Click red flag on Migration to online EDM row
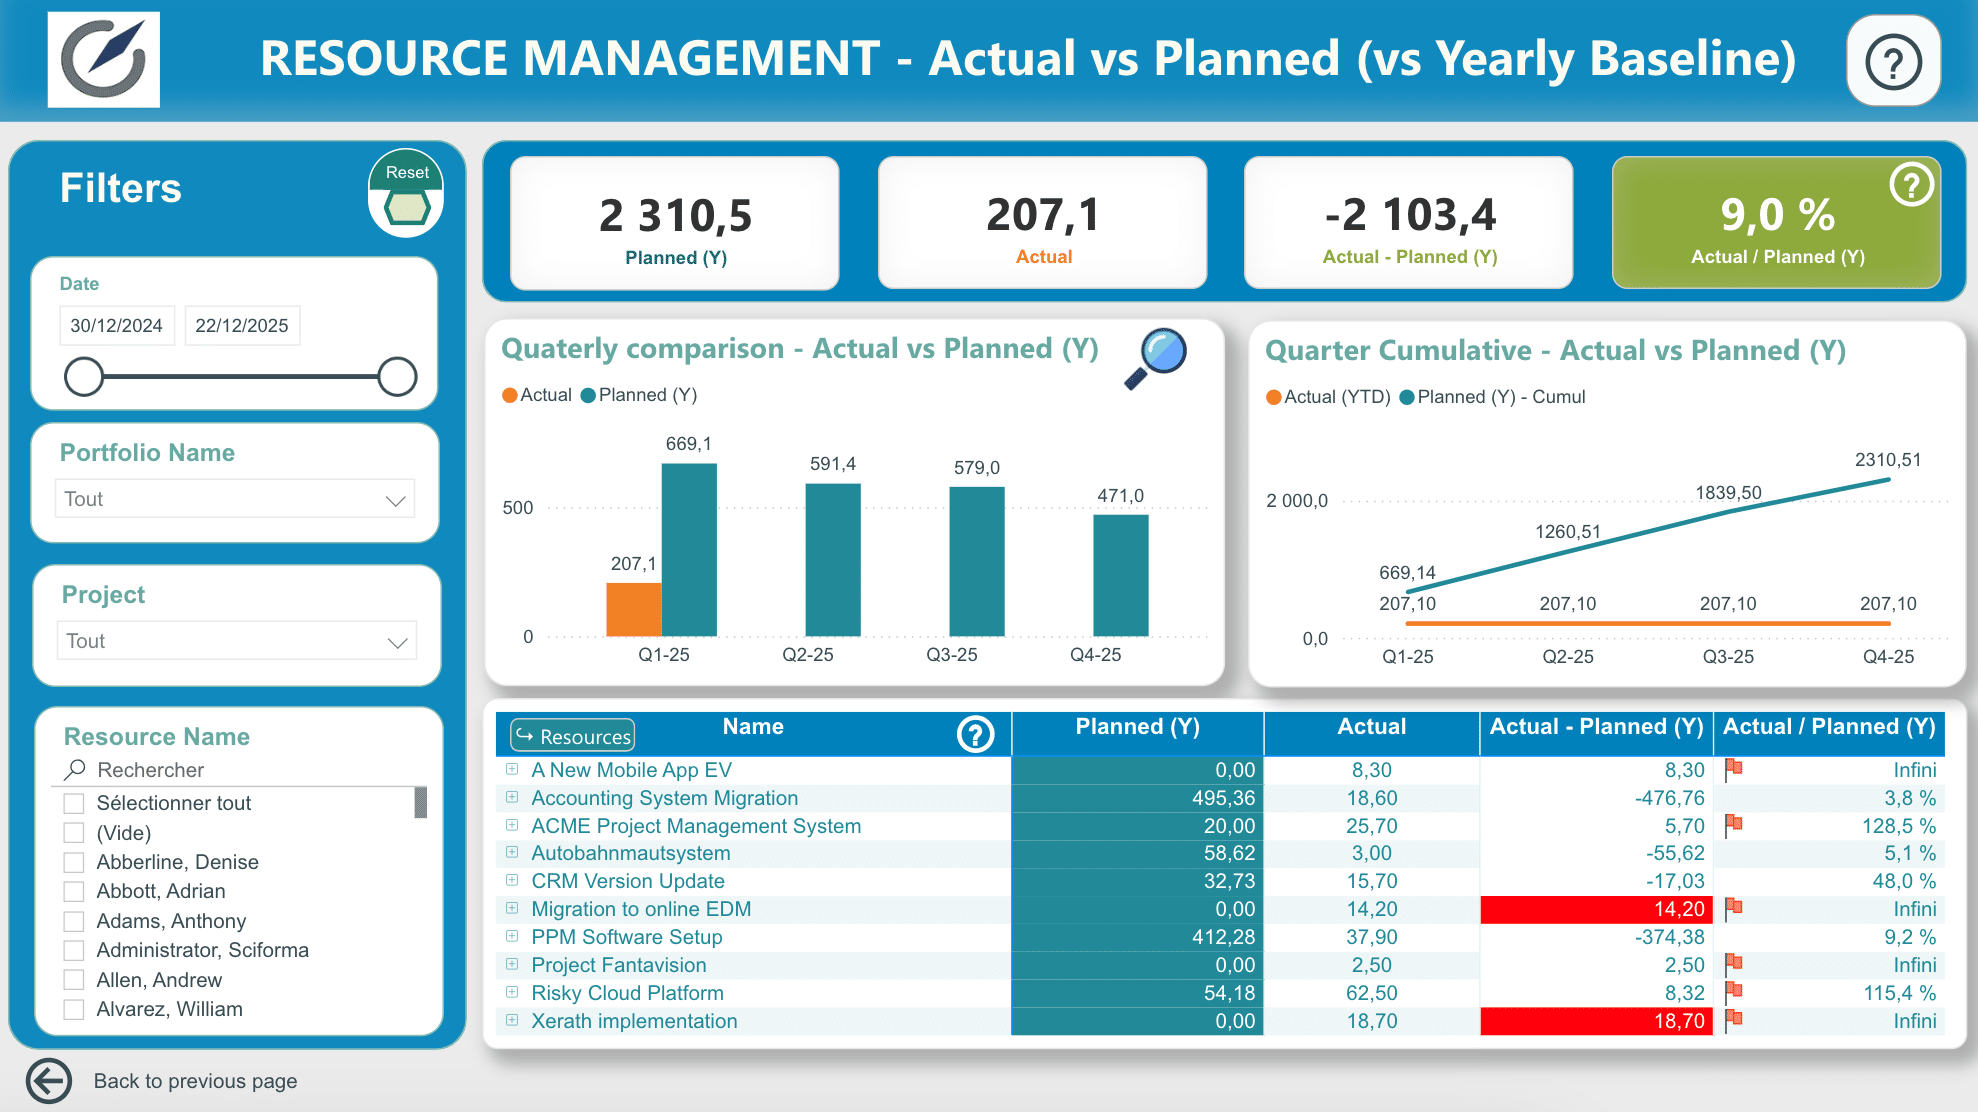This screenshot has height=1112, width=1978. tap(1734, 908)
